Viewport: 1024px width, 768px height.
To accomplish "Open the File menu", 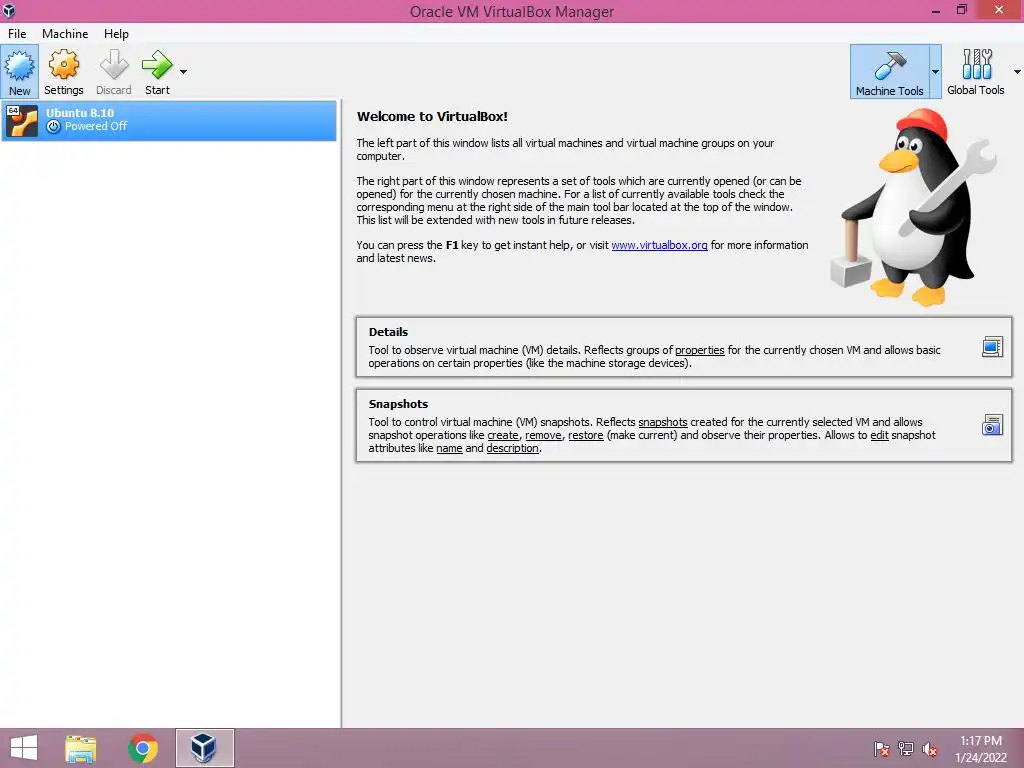I will (x=17, y=34).
